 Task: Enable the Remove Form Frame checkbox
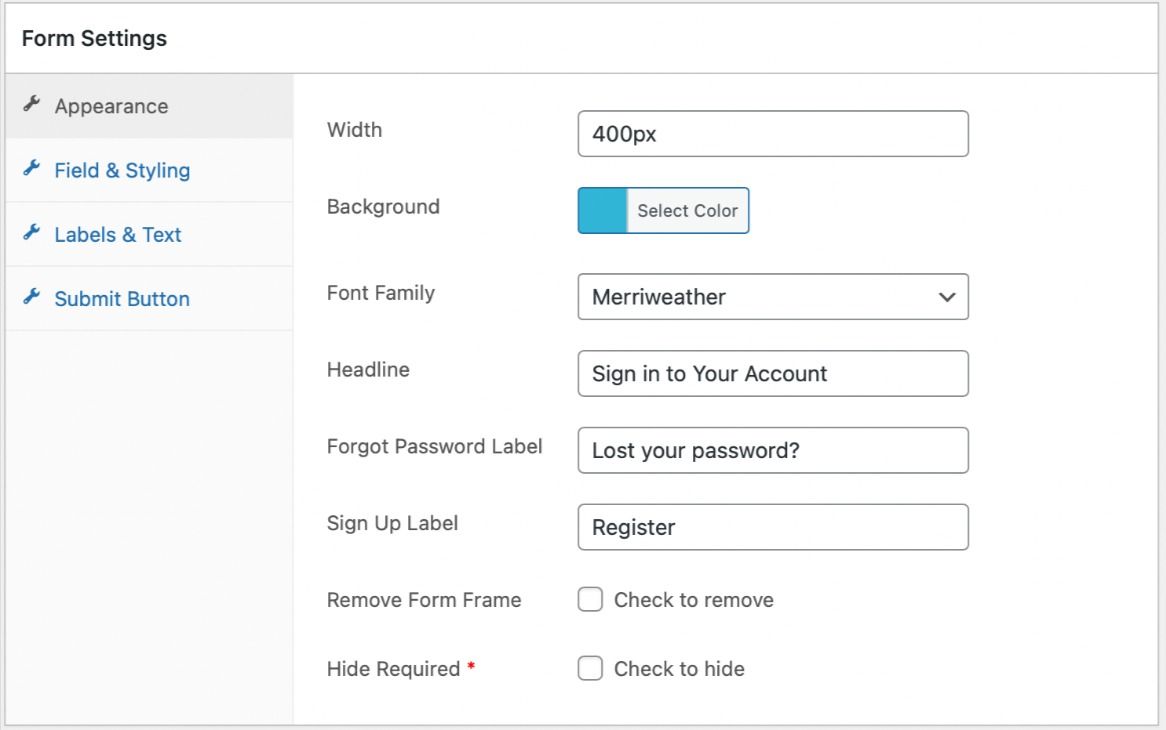(590, 600)
